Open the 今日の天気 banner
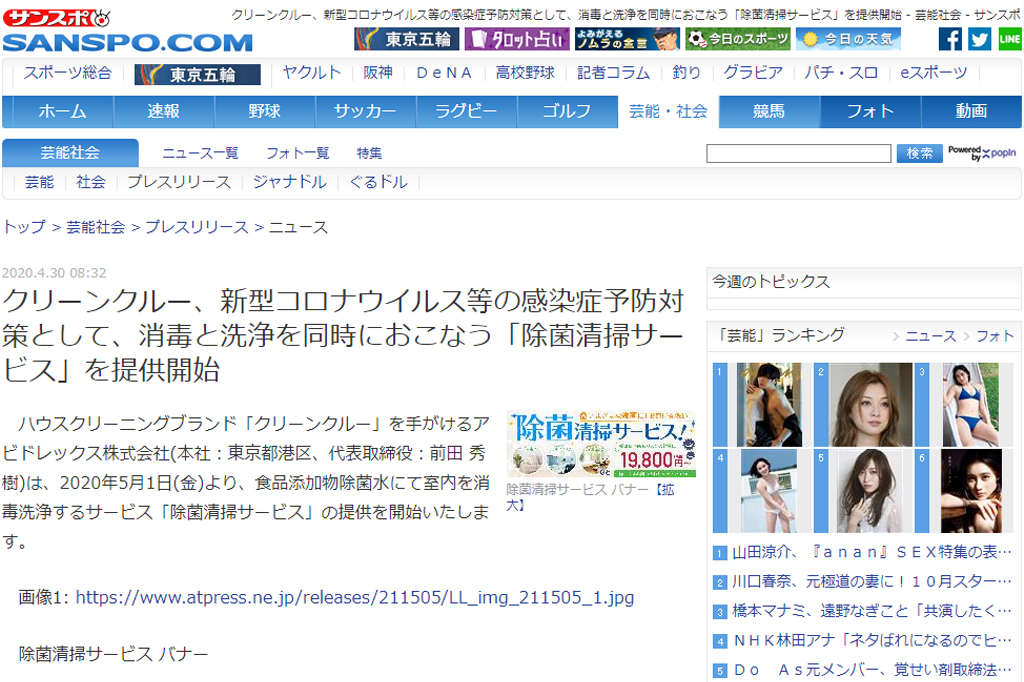The width and height of the screenshot is (1024, 682). click(848, 39)
